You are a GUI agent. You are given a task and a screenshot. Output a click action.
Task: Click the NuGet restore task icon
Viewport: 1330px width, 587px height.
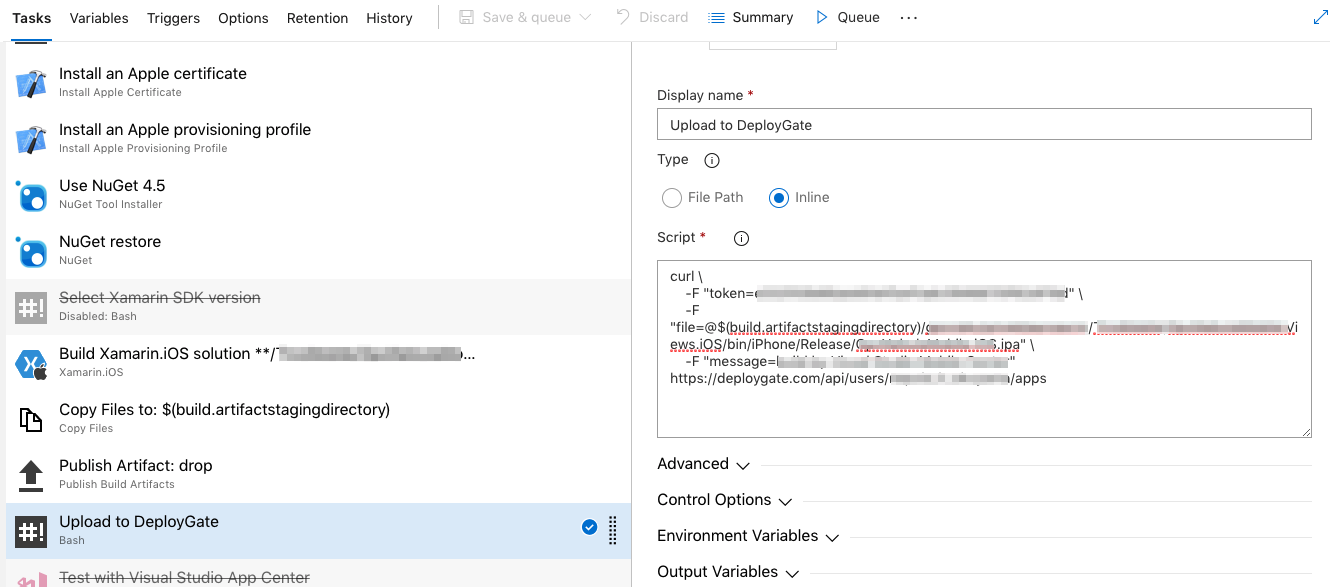[x=31, y=251]
